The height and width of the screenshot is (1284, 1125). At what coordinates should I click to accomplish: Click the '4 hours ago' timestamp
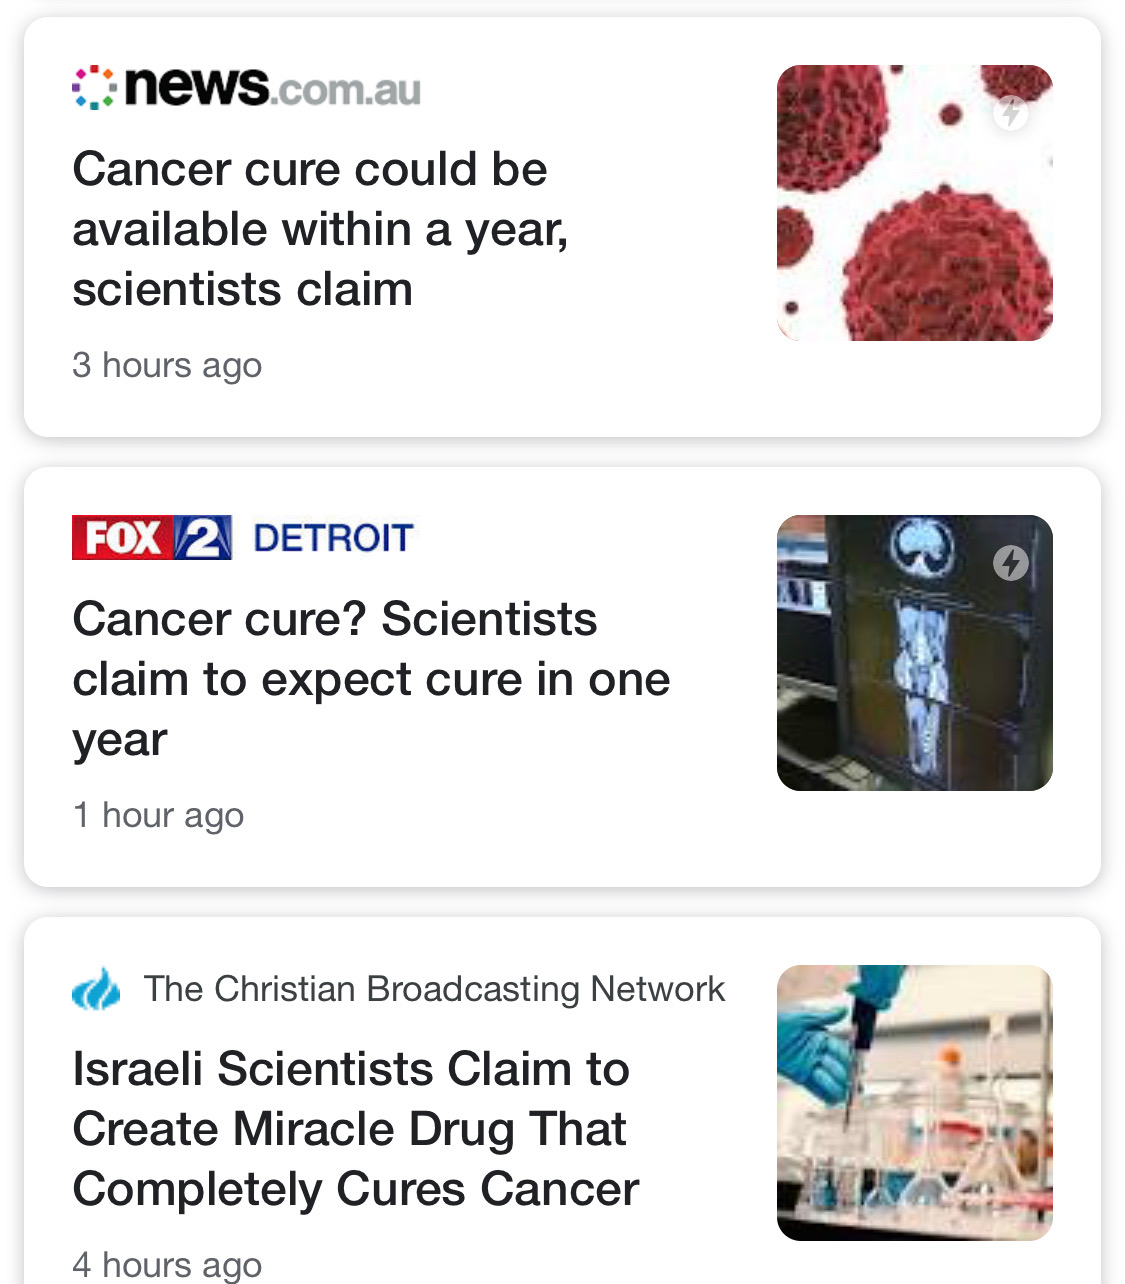(167, 1264)
